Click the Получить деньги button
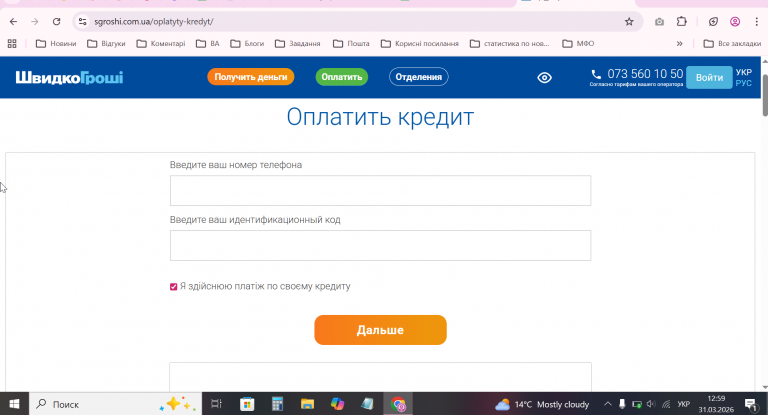The image size is (768, 415). click(250, 77)
